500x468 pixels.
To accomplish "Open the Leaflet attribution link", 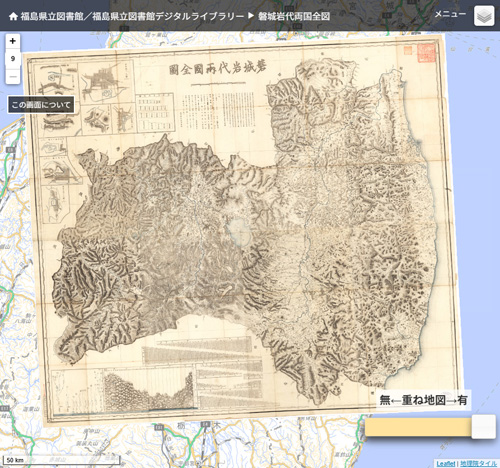I will pos(446,464).
